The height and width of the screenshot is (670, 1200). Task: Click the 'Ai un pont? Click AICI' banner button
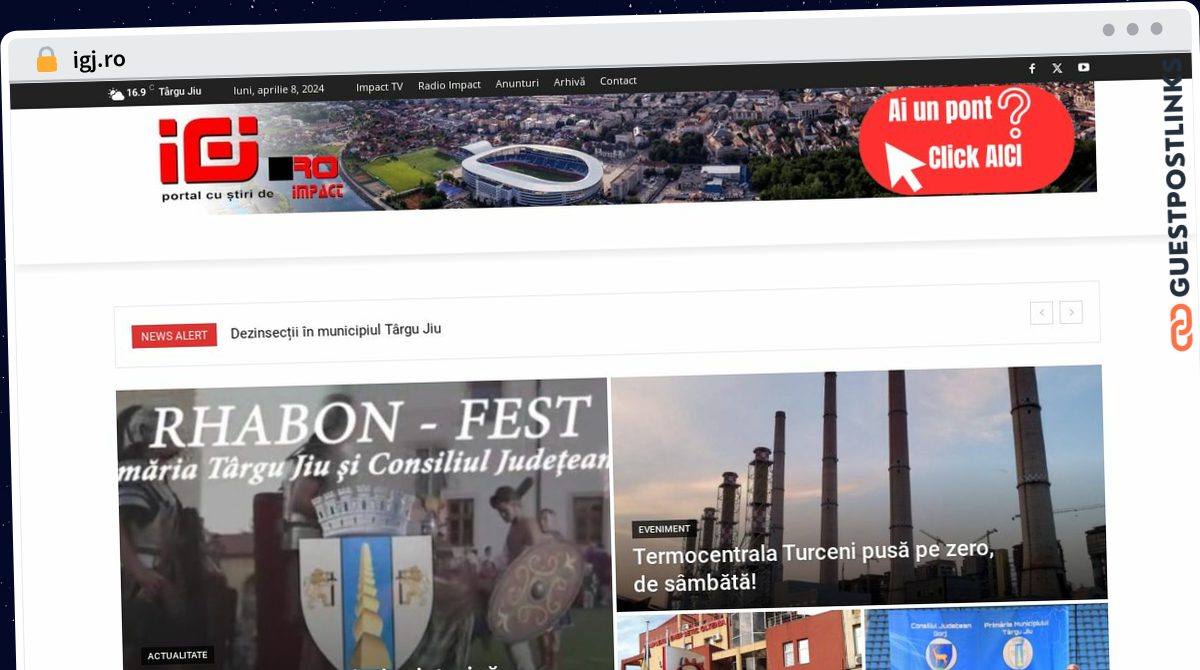[966, 139]
